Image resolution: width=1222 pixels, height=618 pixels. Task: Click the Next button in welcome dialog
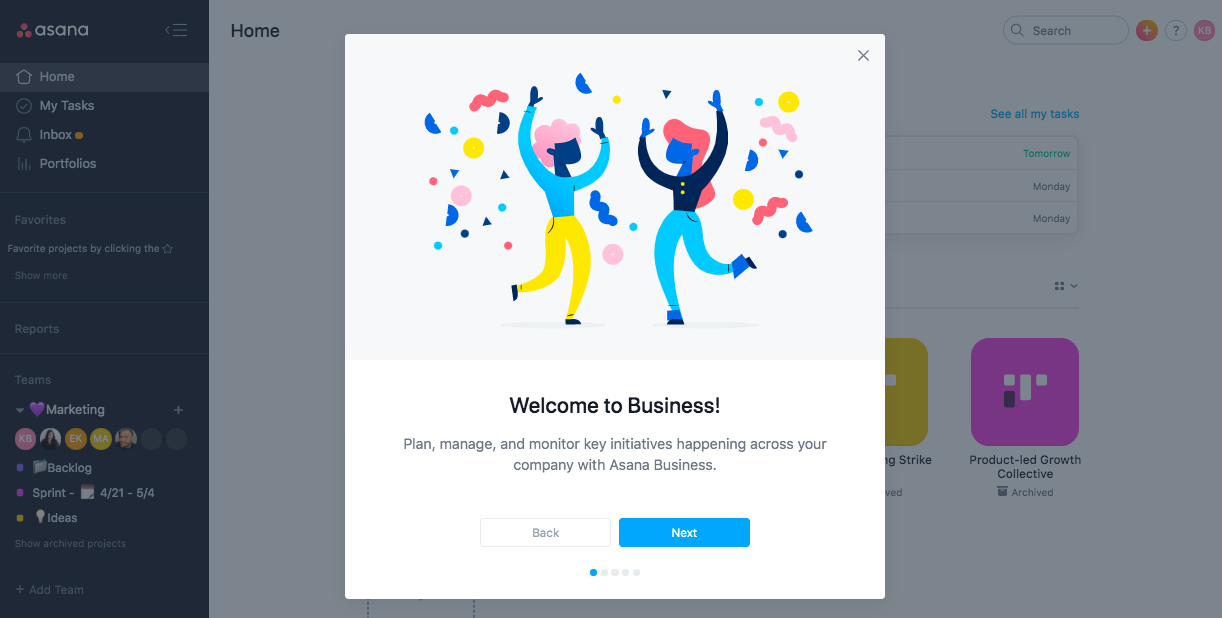point(684,533)
